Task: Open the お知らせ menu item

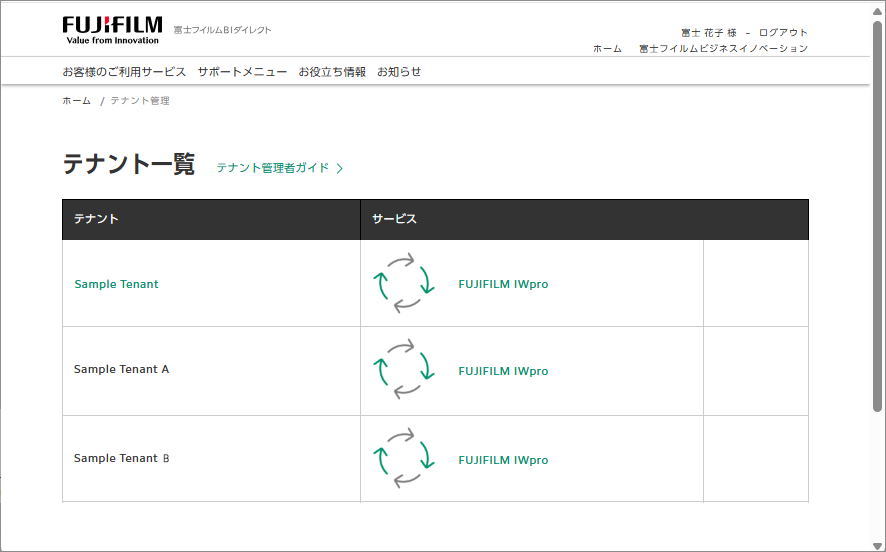Action: point(399,72)
